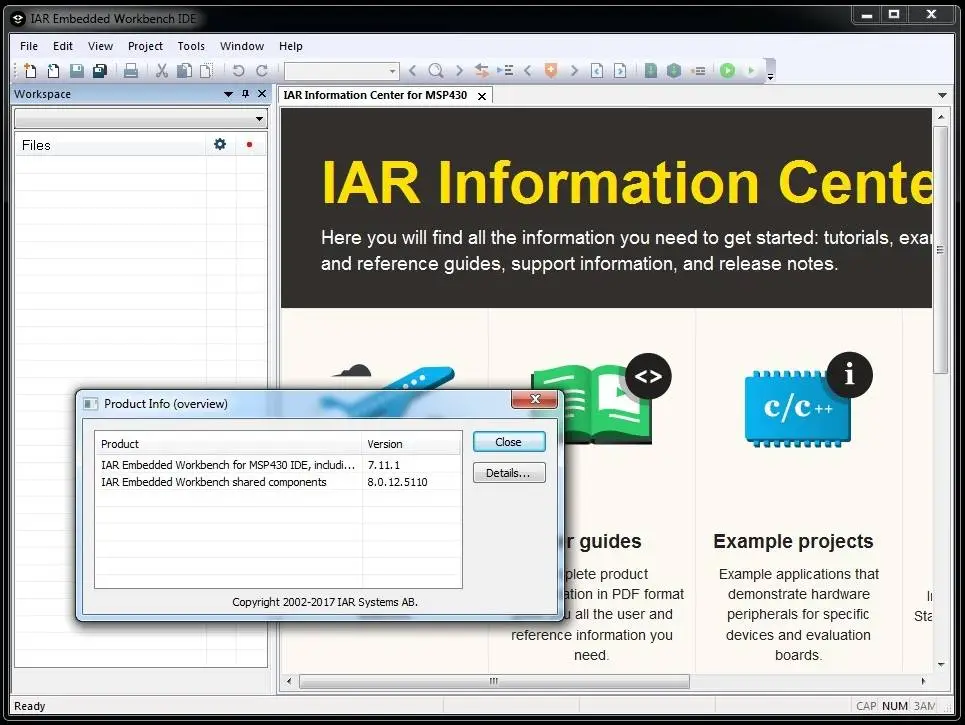Click the Make build icon

(x=674, y=71)
